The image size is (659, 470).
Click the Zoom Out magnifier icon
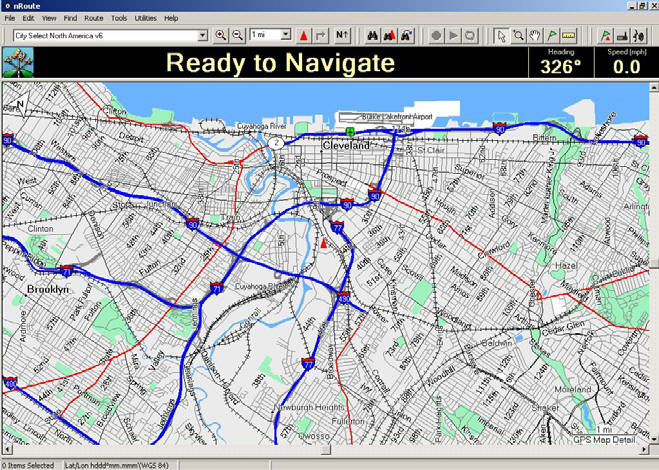[238, 36]
